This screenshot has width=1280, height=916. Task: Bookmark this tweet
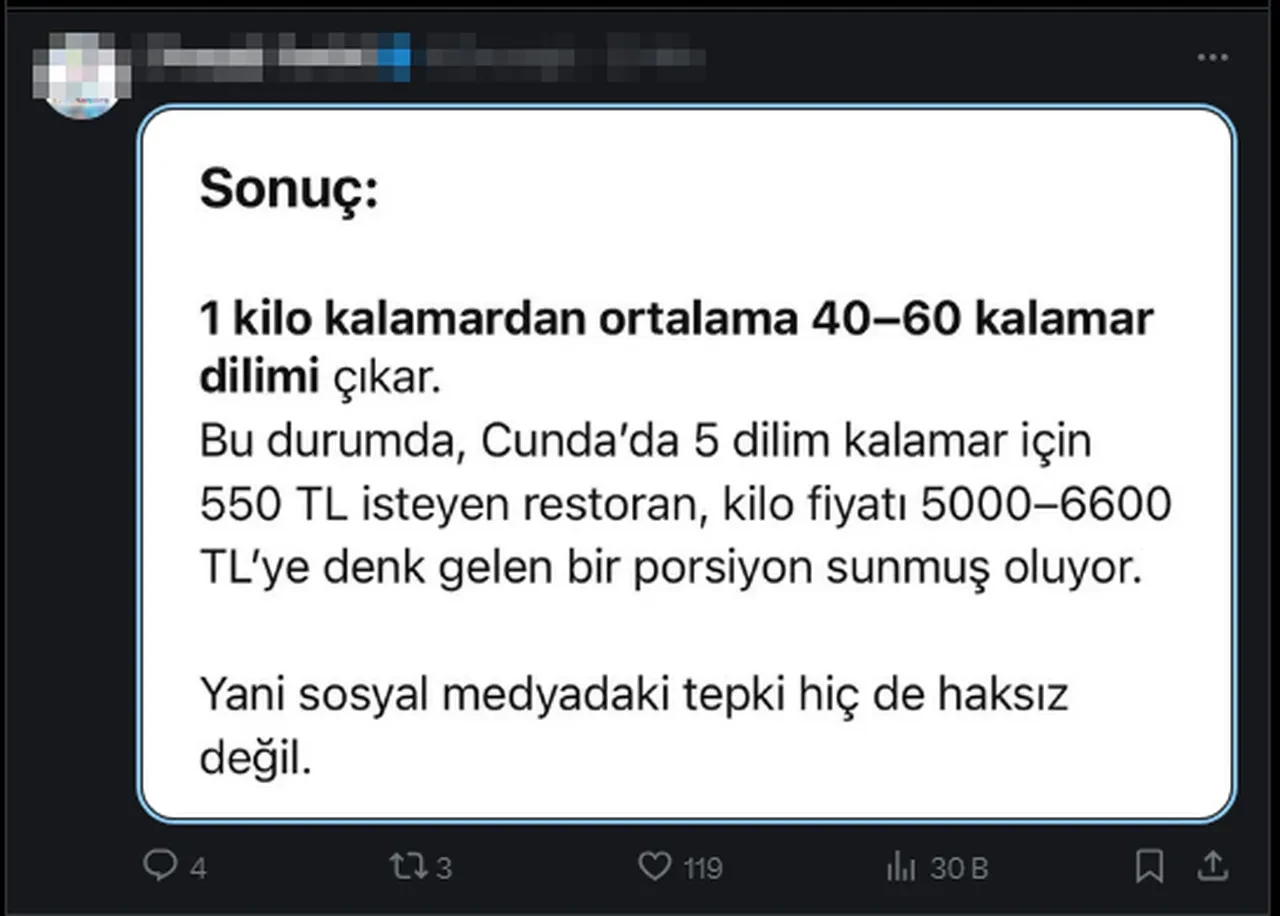(1150, 865)
